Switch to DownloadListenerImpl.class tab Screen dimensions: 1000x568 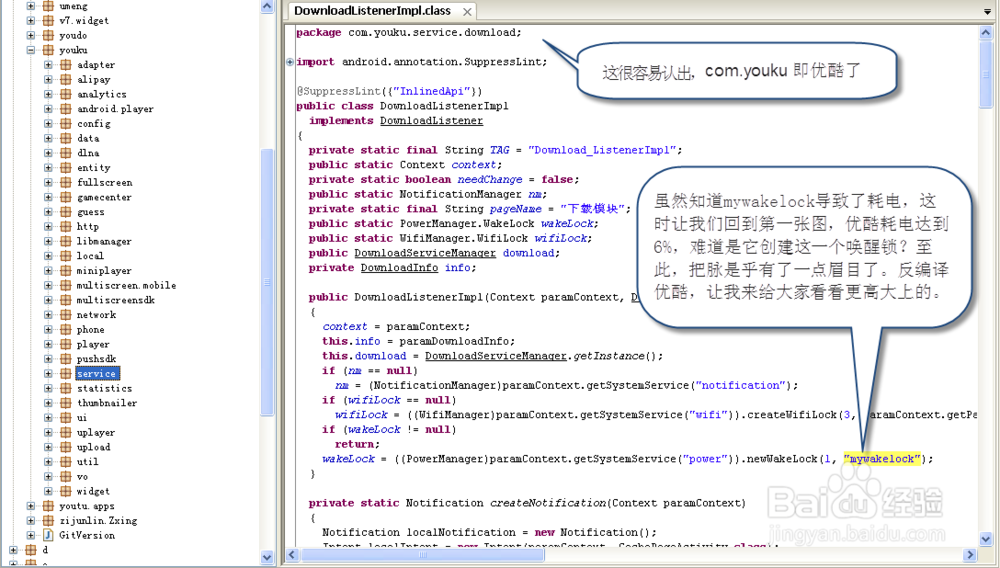[x=372, y=11]
